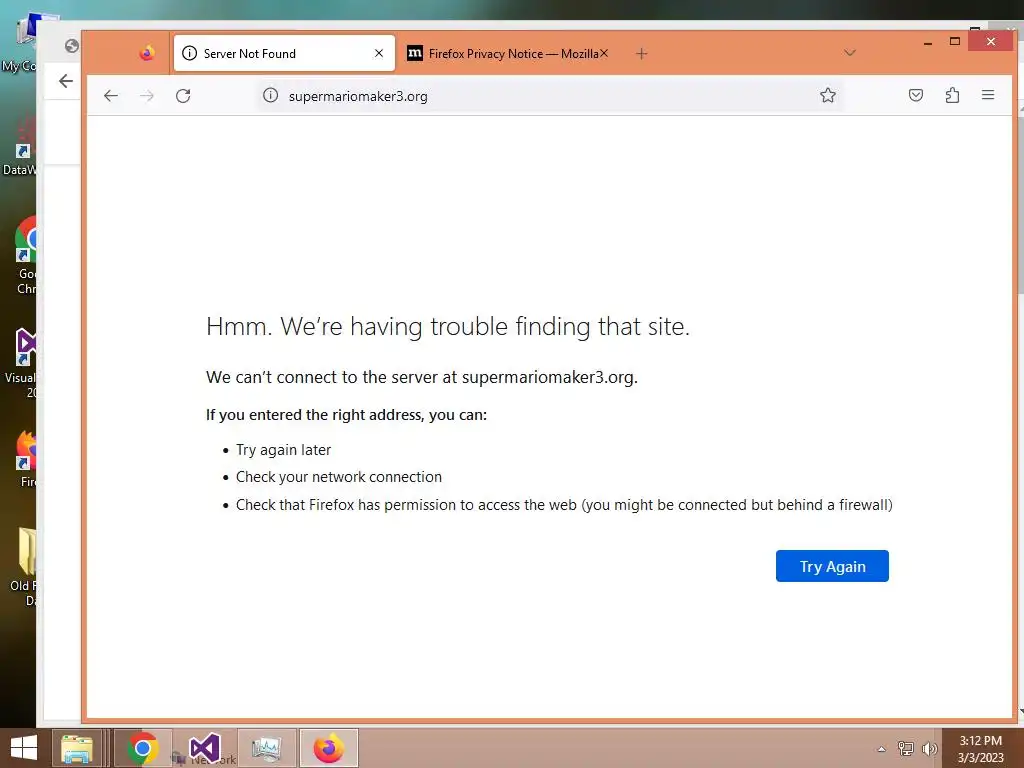The image size is (1024, 768).
Task: Open Save to Pocket icon
Action: coord(916,95)
